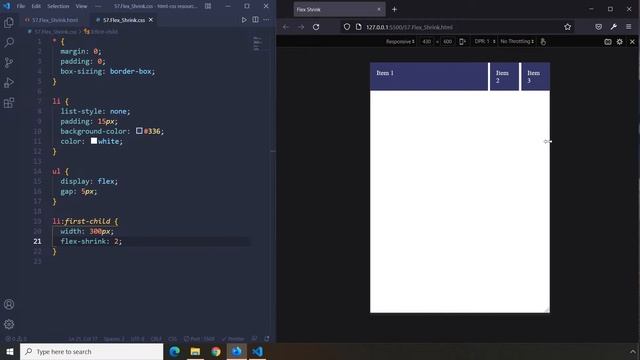Image resolution: width=640 pixels, height=360 pixels.
Task: Open the File menu in VS Code
Action: pyautogui.click(x=21, y=6)
